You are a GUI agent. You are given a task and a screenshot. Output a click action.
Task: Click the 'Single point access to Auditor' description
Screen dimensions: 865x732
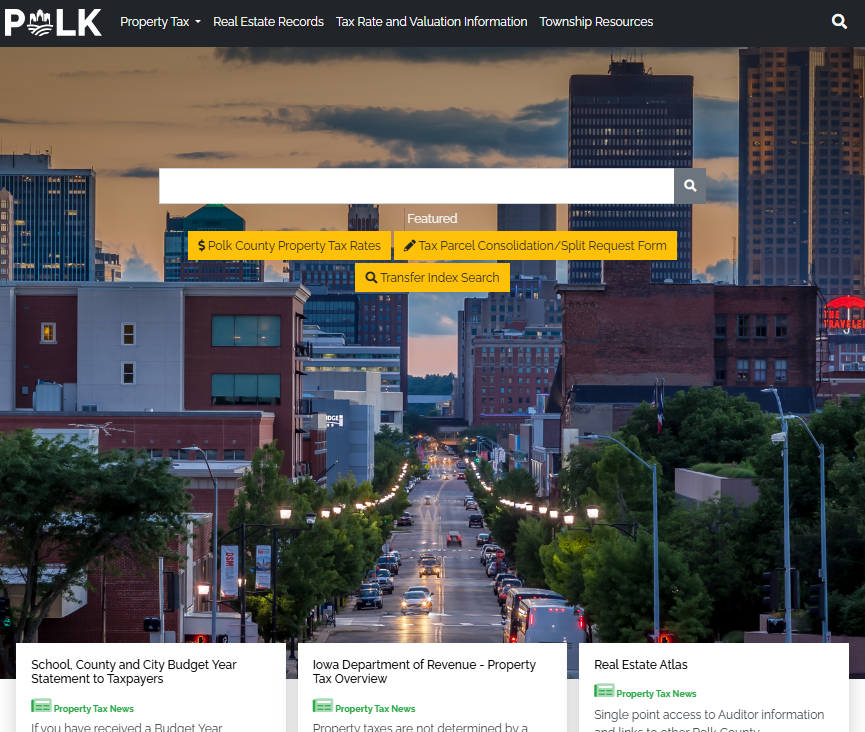pyautogui.click(x=708, y=715)
